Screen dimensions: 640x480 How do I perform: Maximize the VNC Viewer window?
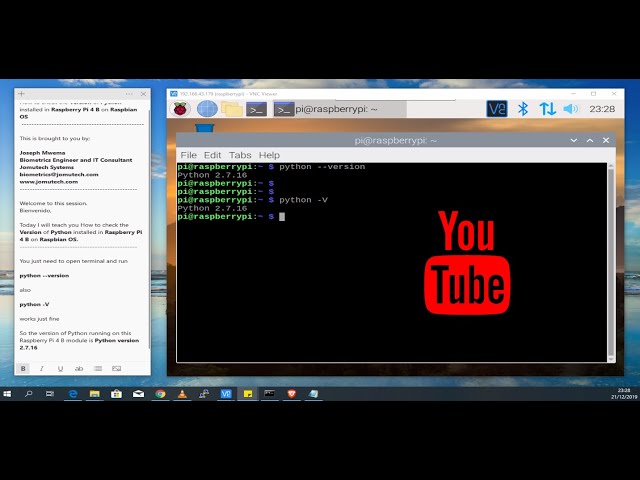click(x=593, y=94)
